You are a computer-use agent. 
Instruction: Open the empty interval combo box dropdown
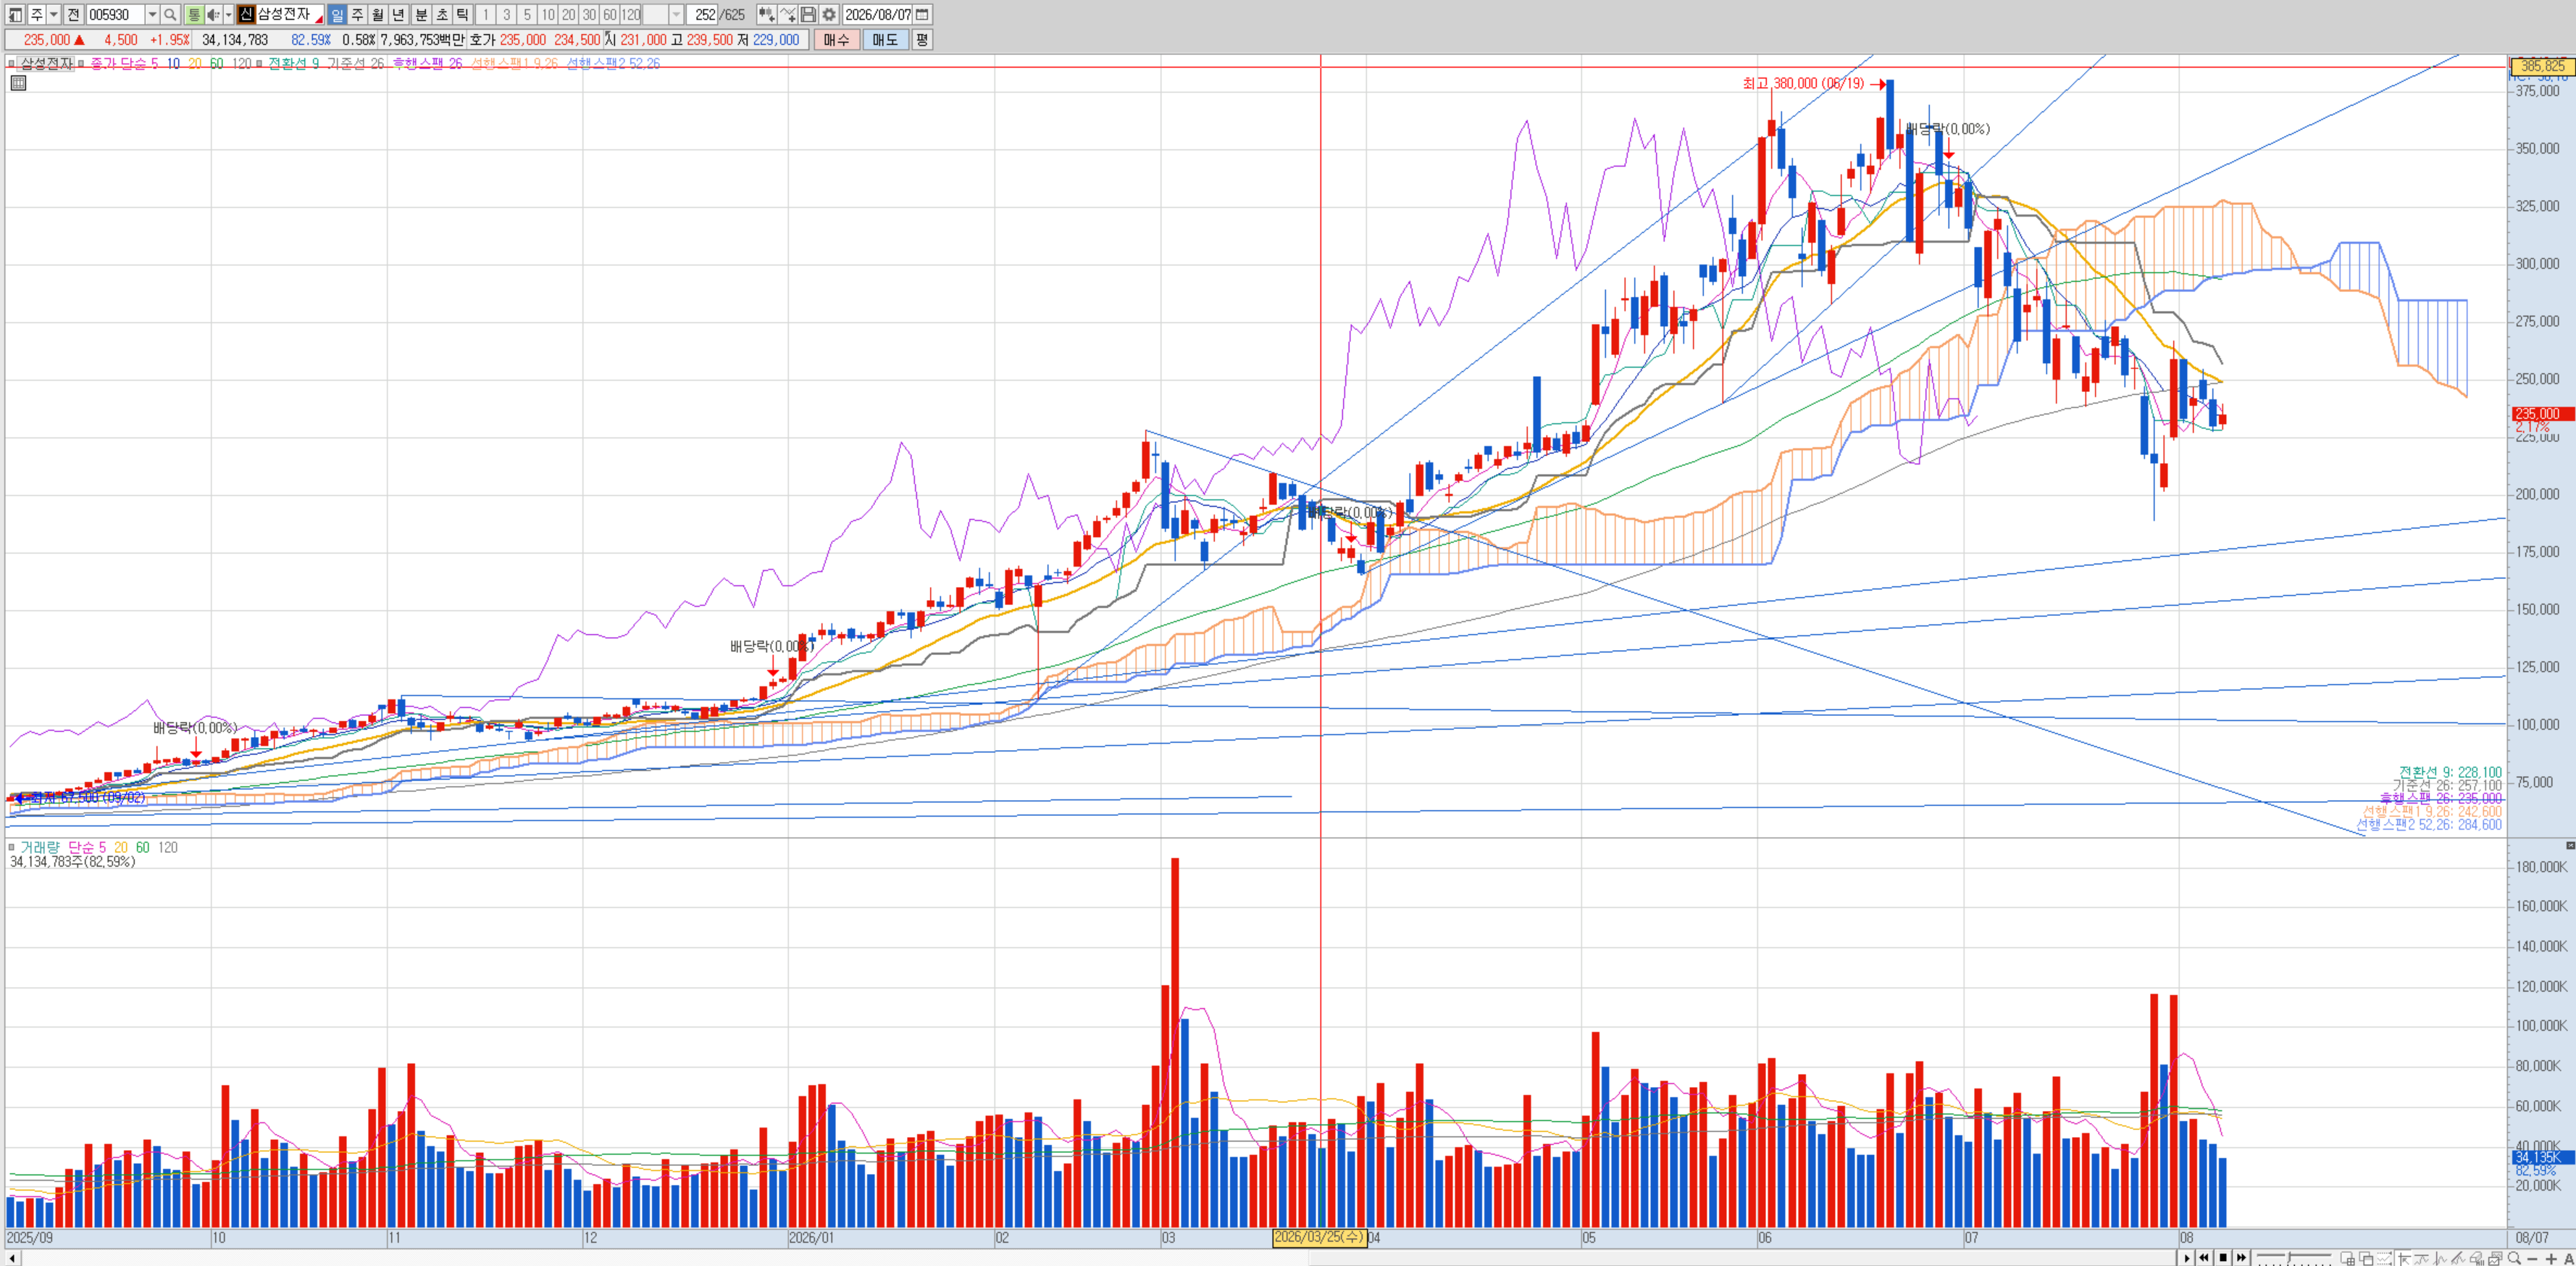pos(676,14)
